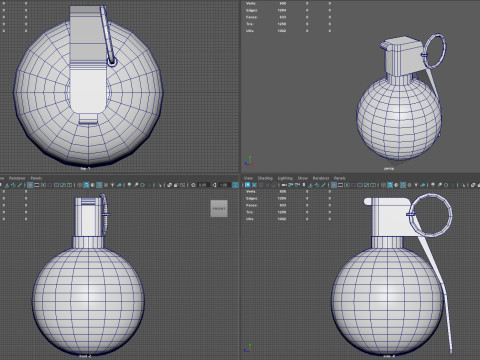Toggle View Transform in front view panel toolbar
This screenshot has width=480, height=360.
tap(235, 185)
